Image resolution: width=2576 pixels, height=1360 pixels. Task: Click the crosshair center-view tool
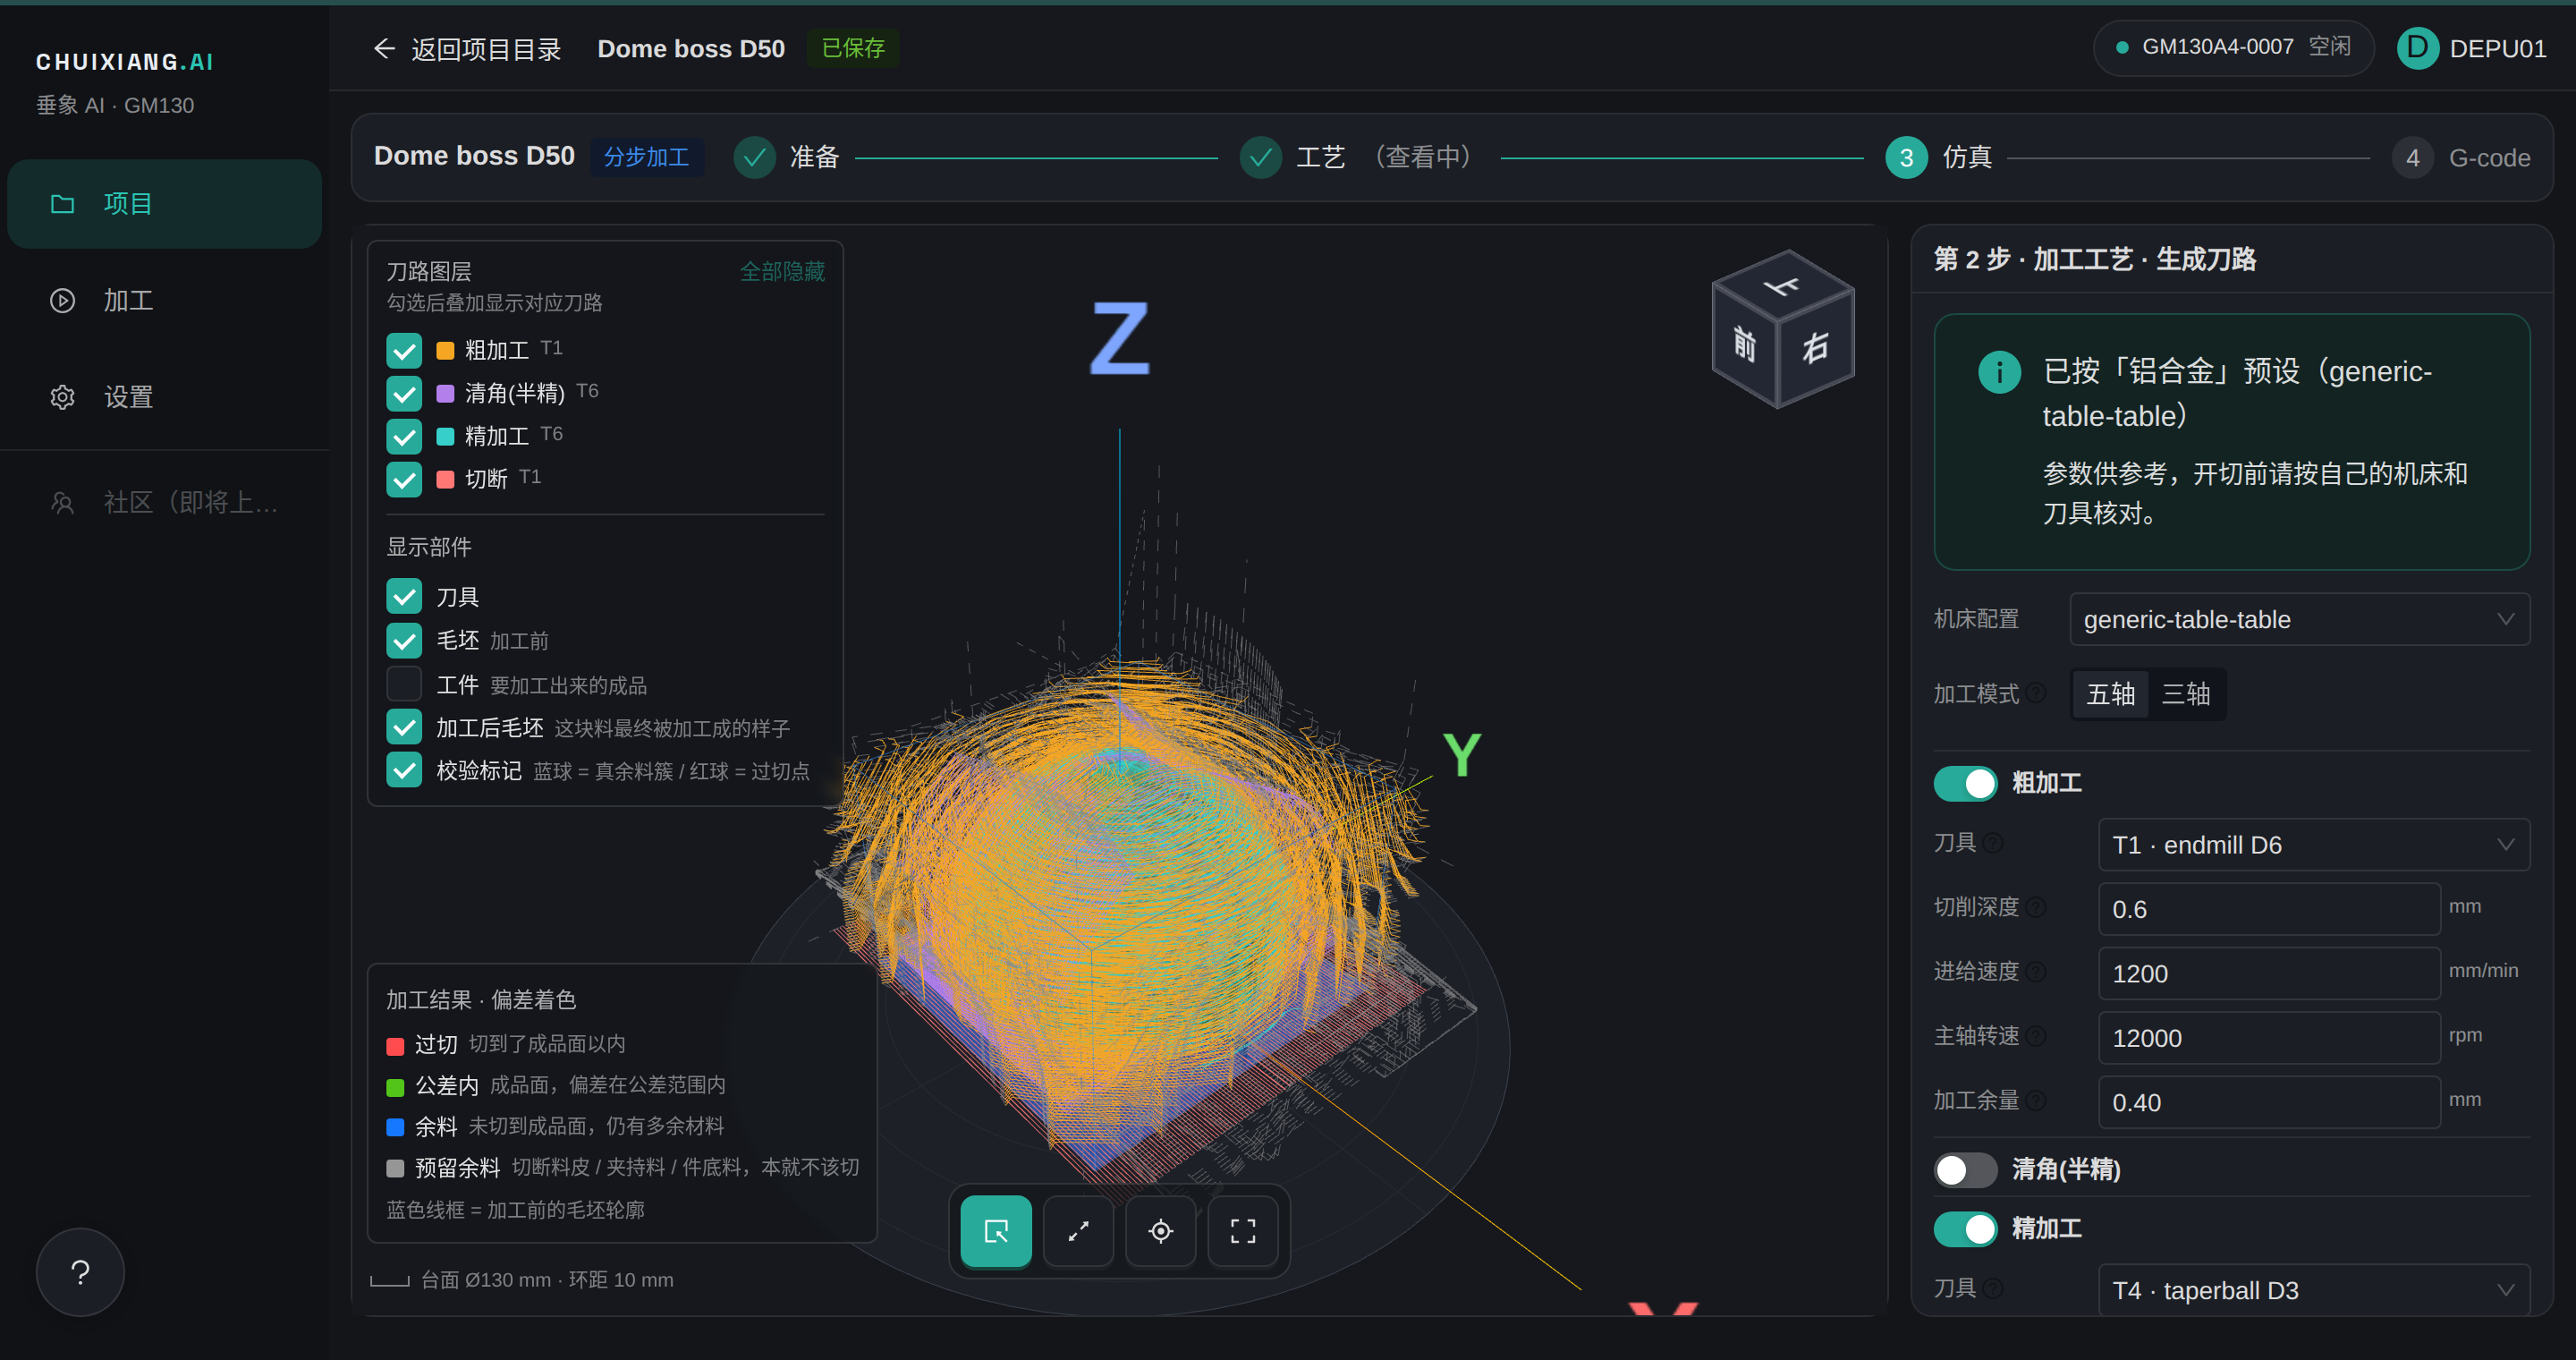pos(1160,1231)
